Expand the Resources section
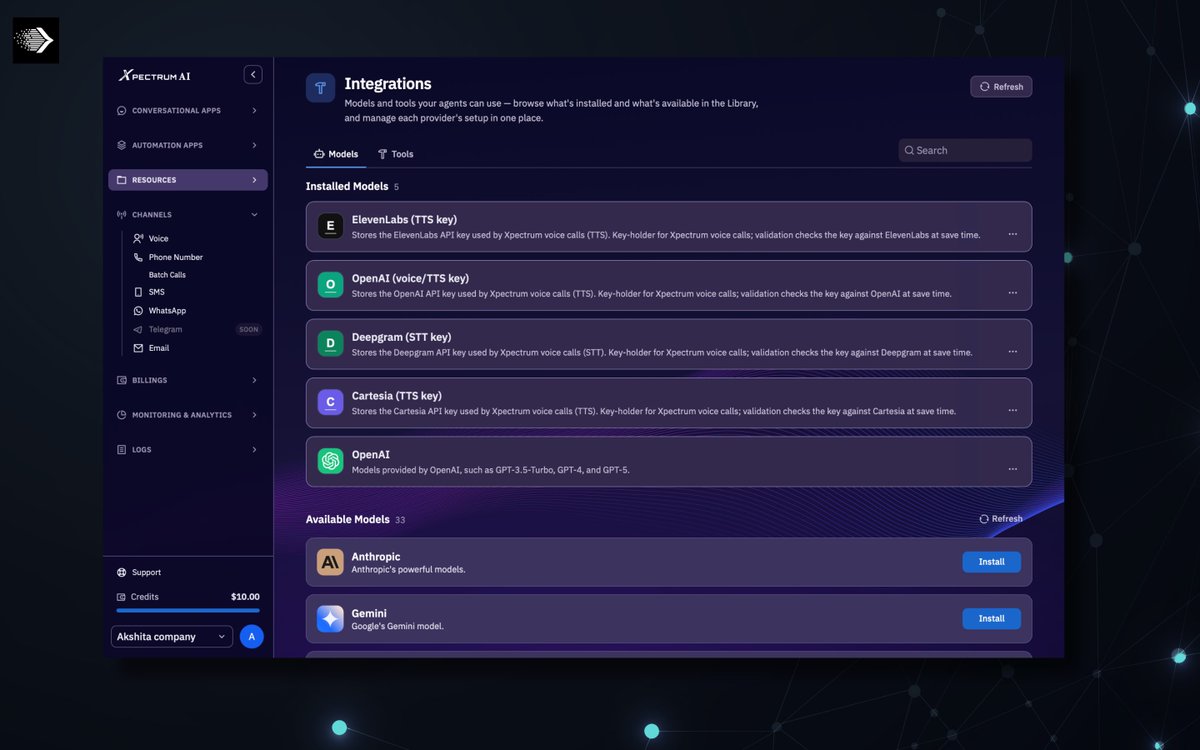The width and height of the screenshot is (1200, 750). 254,180
